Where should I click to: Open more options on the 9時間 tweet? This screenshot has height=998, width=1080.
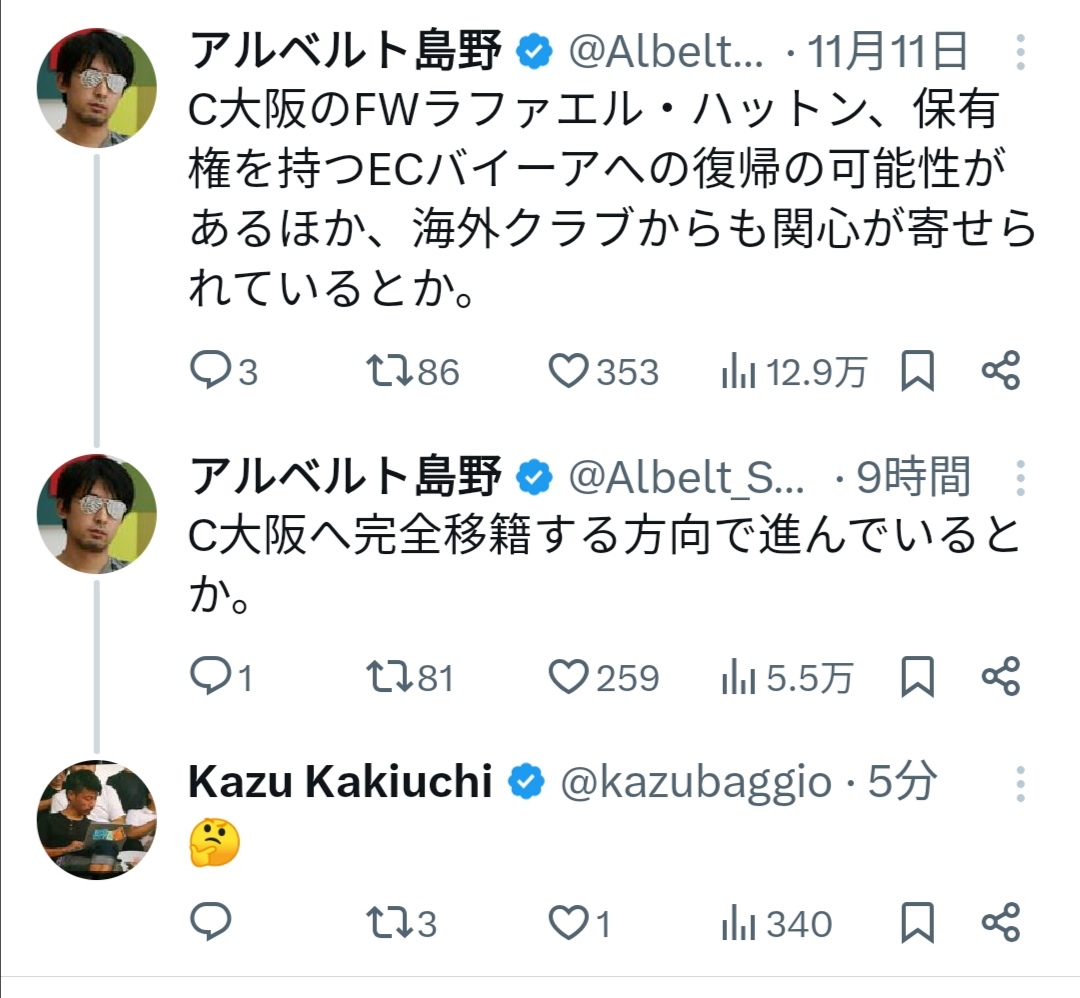(1020, 477)
